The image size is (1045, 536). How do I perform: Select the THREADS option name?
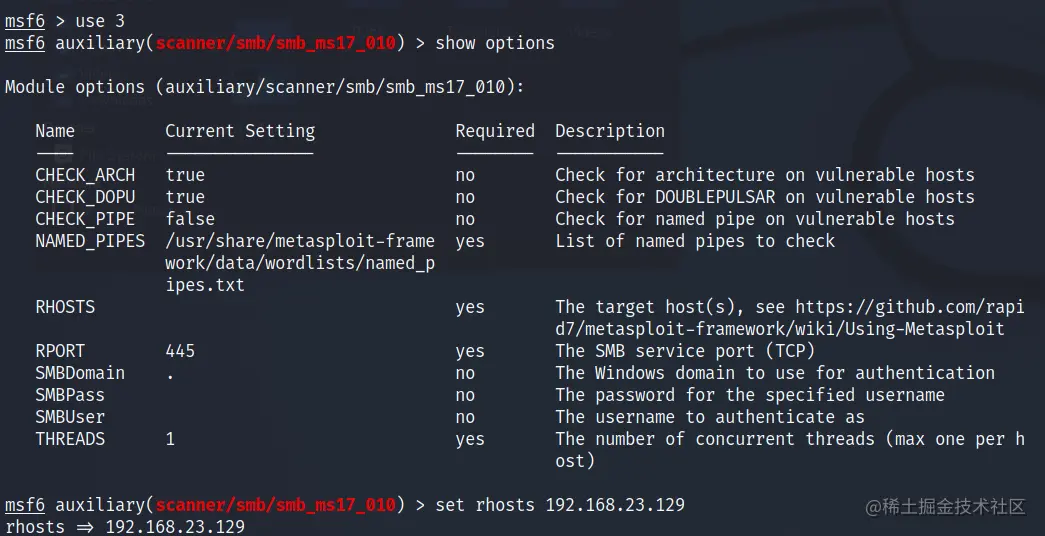70,439
